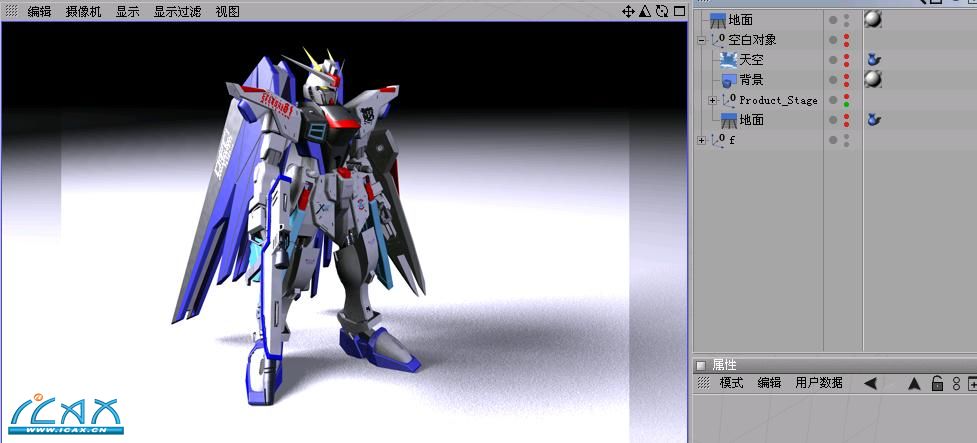Toggle red editor visibility dot of Product_Stage
This screenshot has width=977, height=443.
[846, 97]
